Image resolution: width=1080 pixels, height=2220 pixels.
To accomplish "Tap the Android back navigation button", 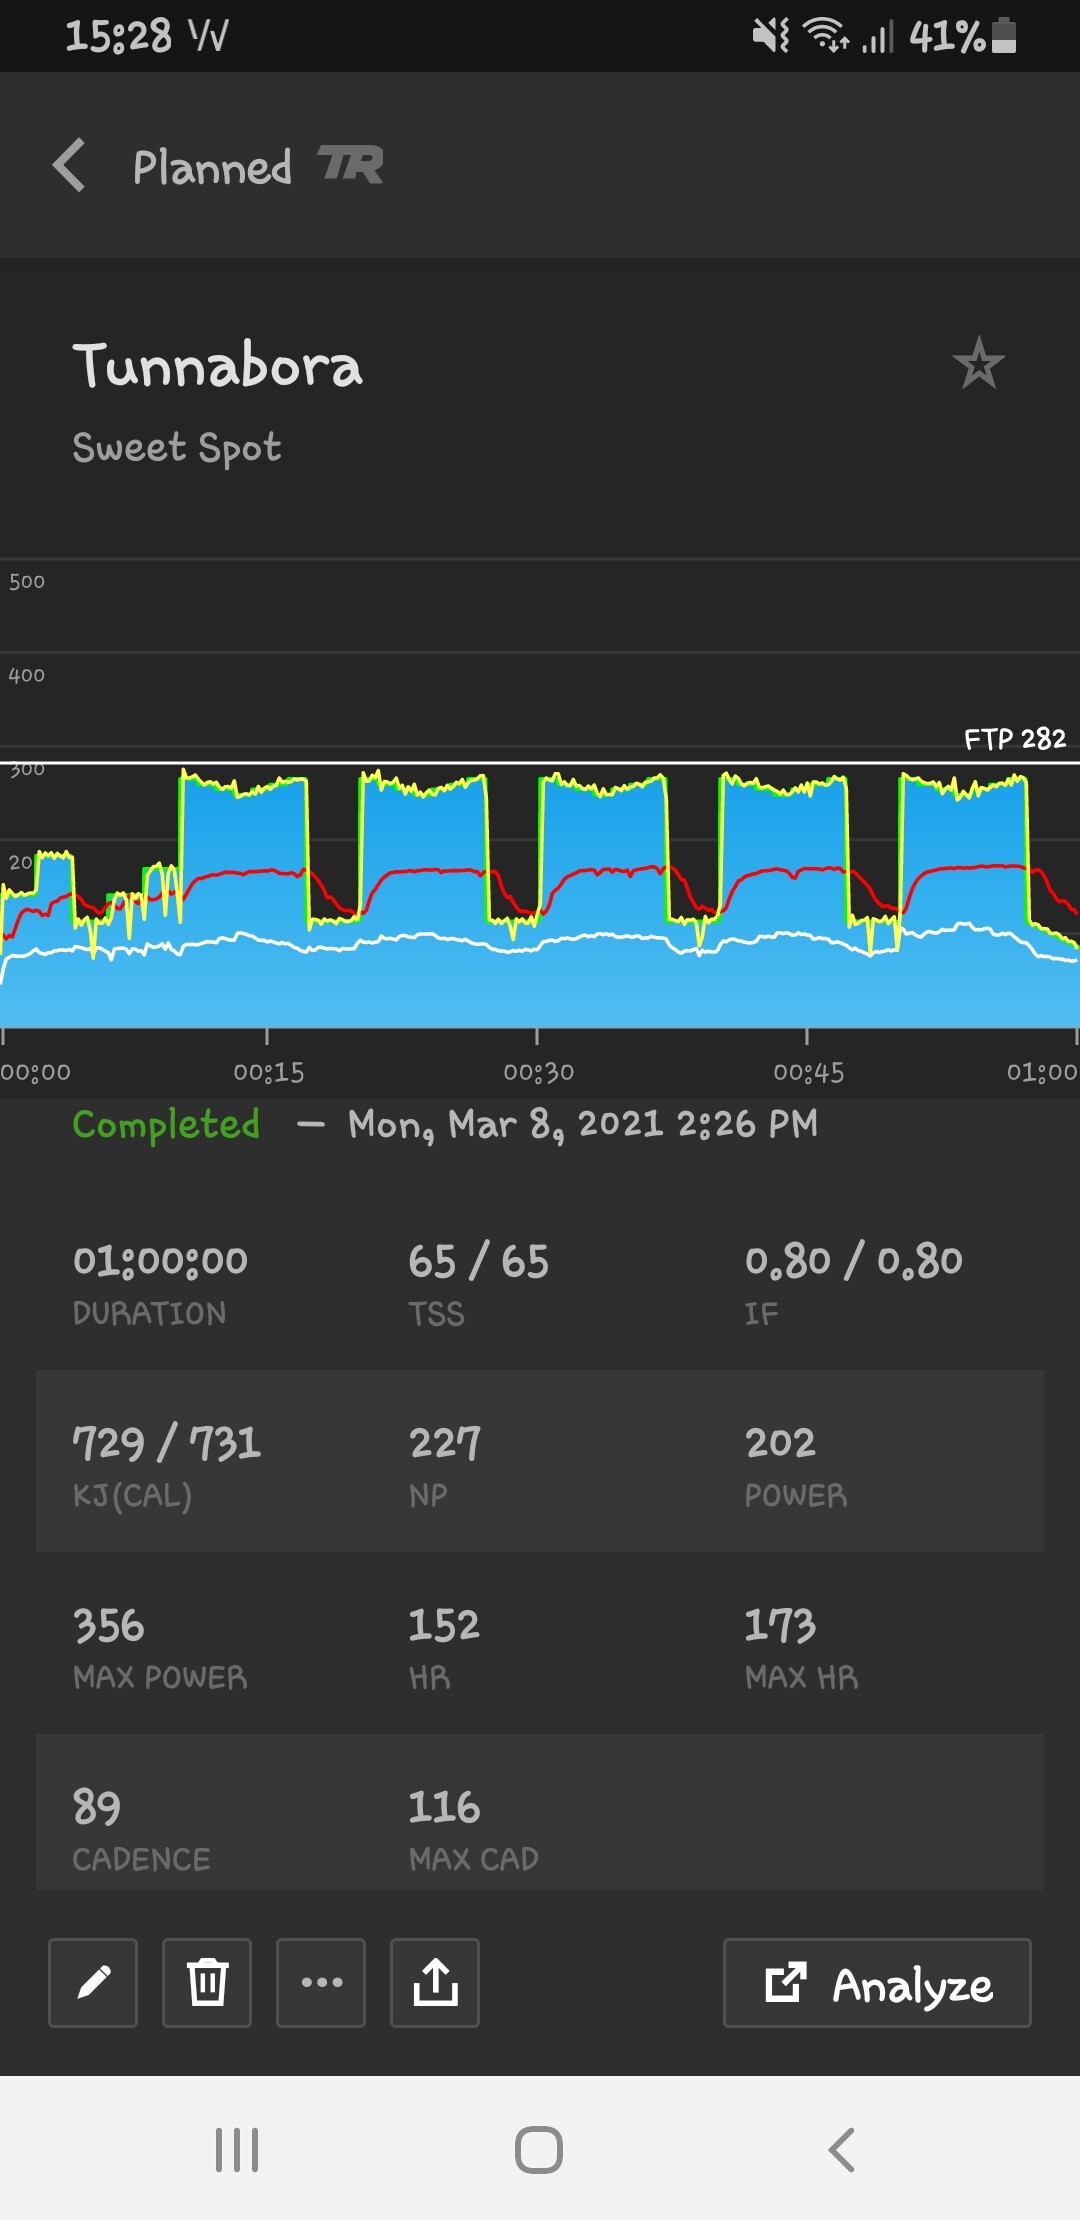I will 842,2149.
